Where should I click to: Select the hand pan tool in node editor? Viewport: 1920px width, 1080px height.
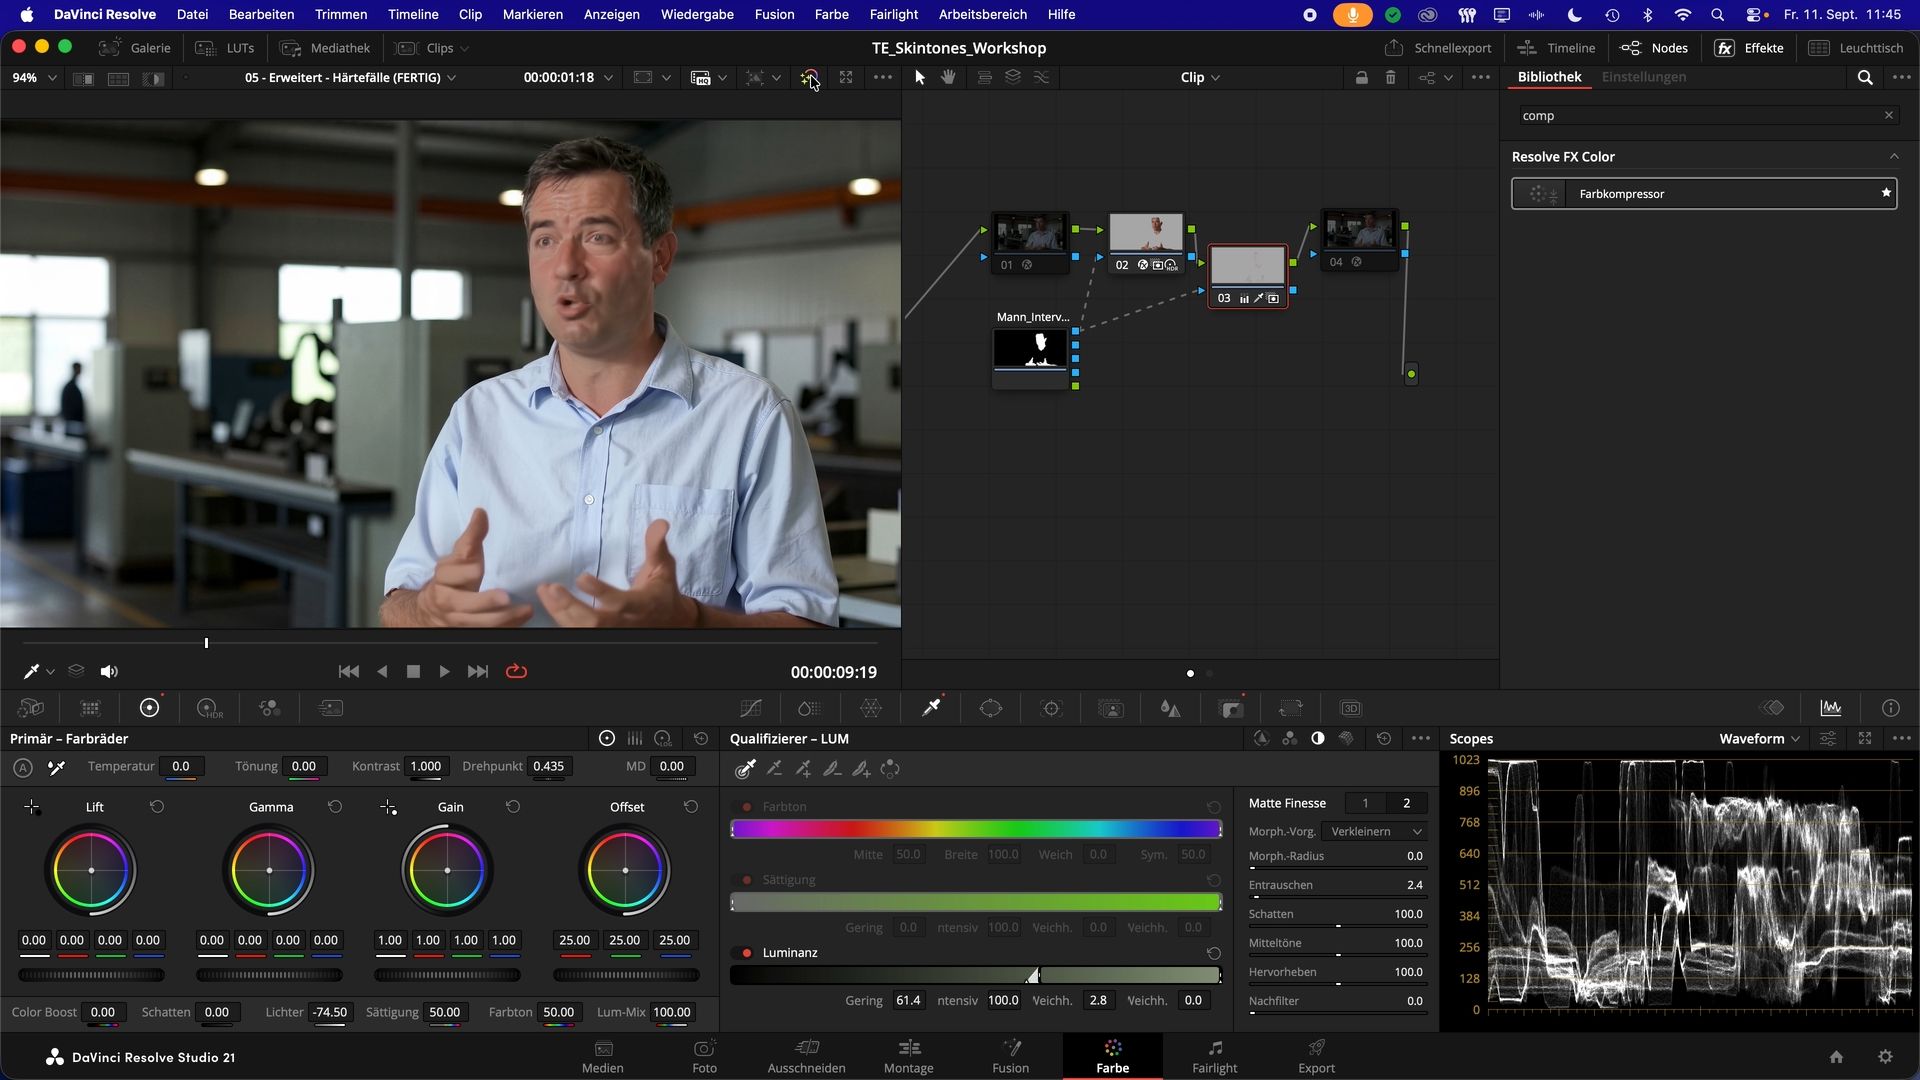(948, 77)
